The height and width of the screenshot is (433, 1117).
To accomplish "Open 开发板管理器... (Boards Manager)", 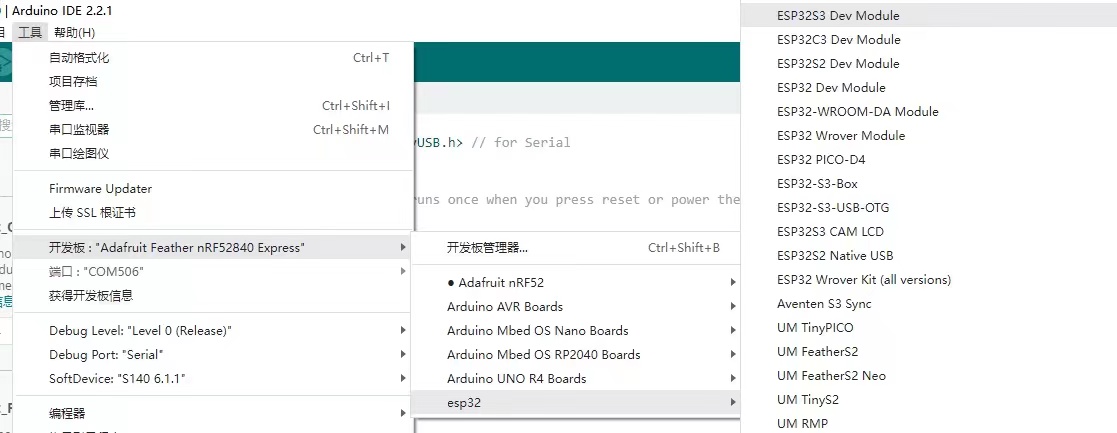I will click(576, 248).
